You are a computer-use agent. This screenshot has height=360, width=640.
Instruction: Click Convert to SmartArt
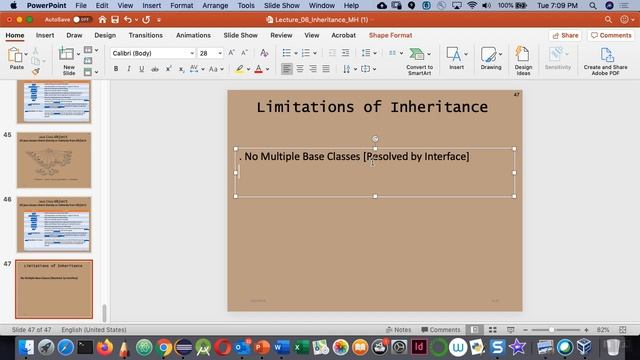(419, 61)
